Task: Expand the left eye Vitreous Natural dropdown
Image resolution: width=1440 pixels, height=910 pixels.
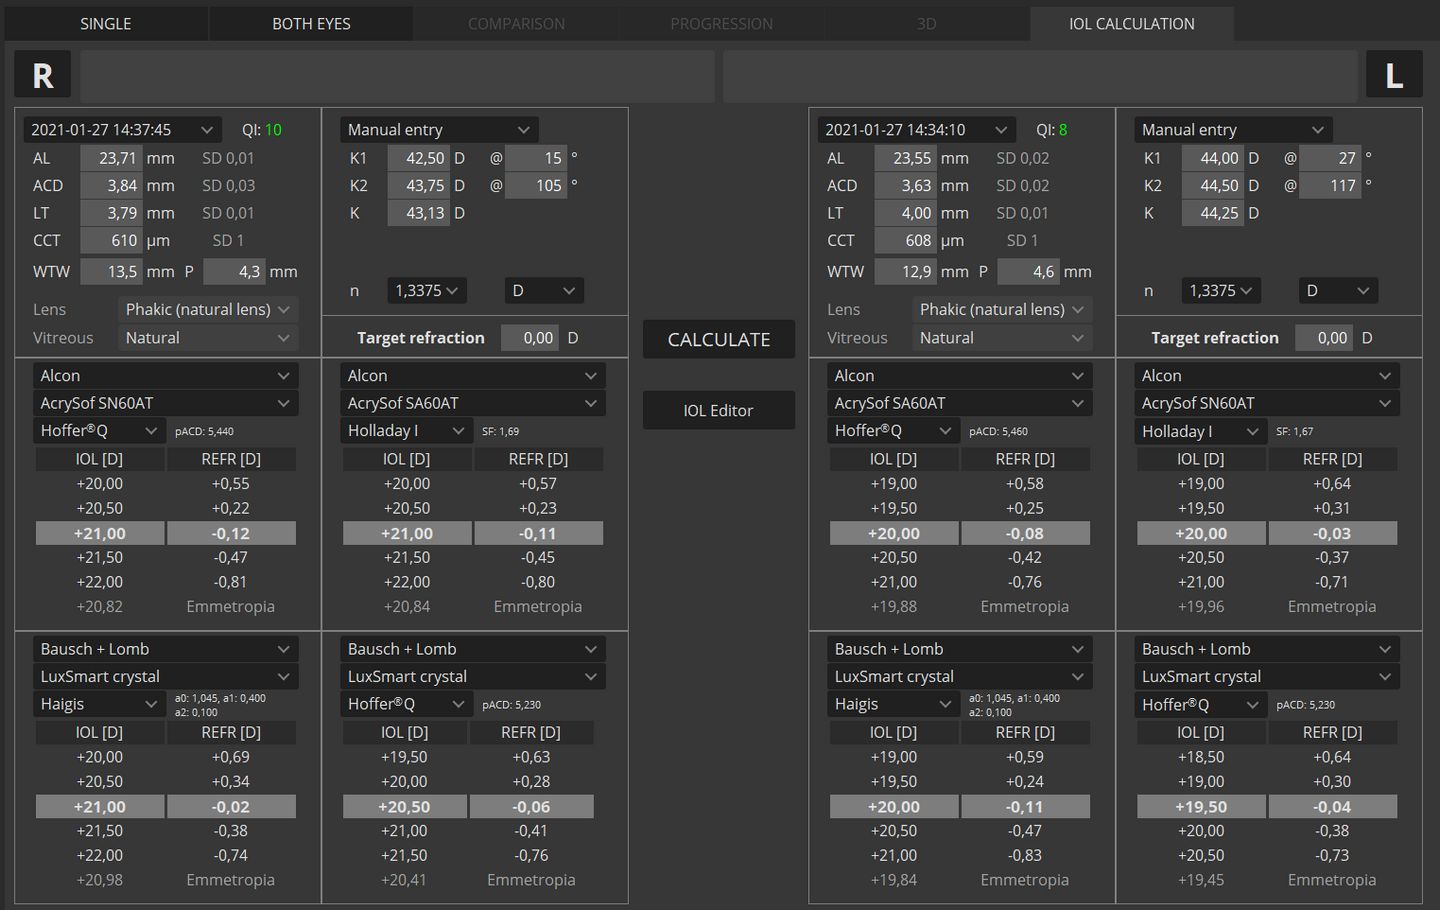Action: click(x=1001, y=338)
